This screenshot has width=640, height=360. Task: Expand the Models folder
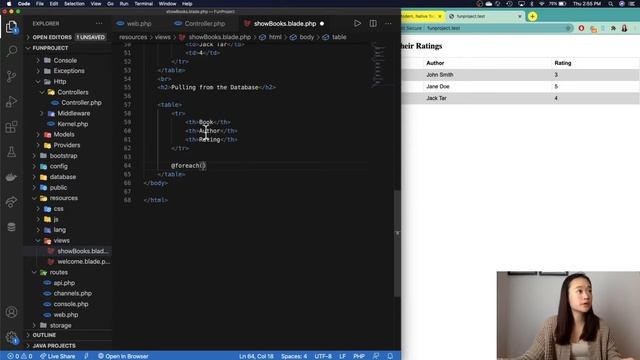click(x=64, y=135)
